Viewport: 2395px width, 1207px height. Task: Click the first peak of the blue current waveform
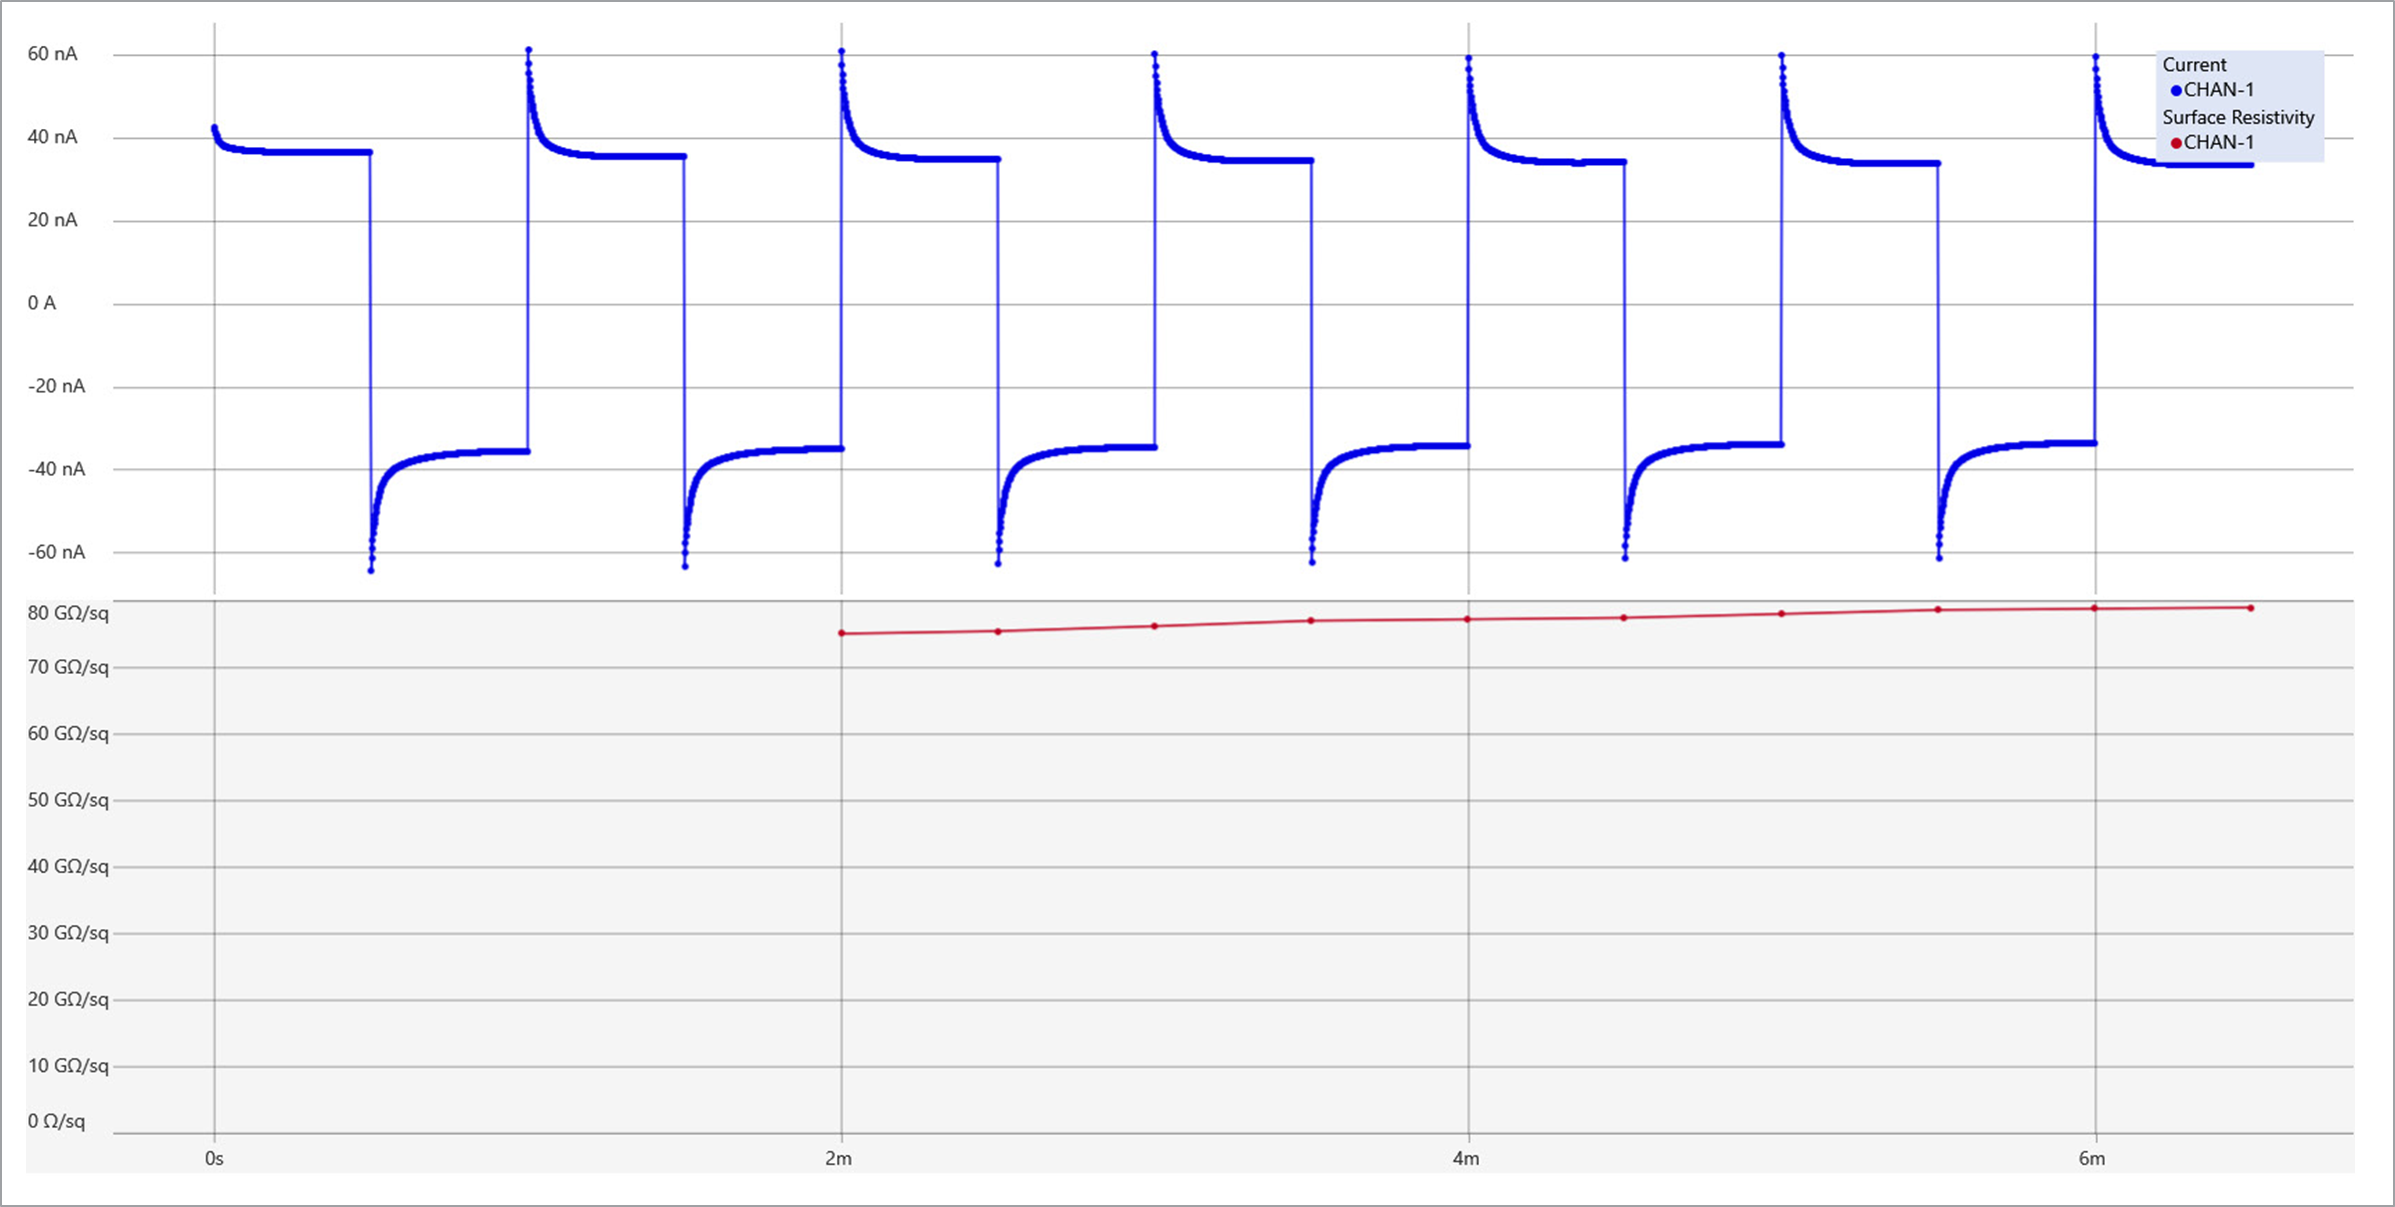527,48
